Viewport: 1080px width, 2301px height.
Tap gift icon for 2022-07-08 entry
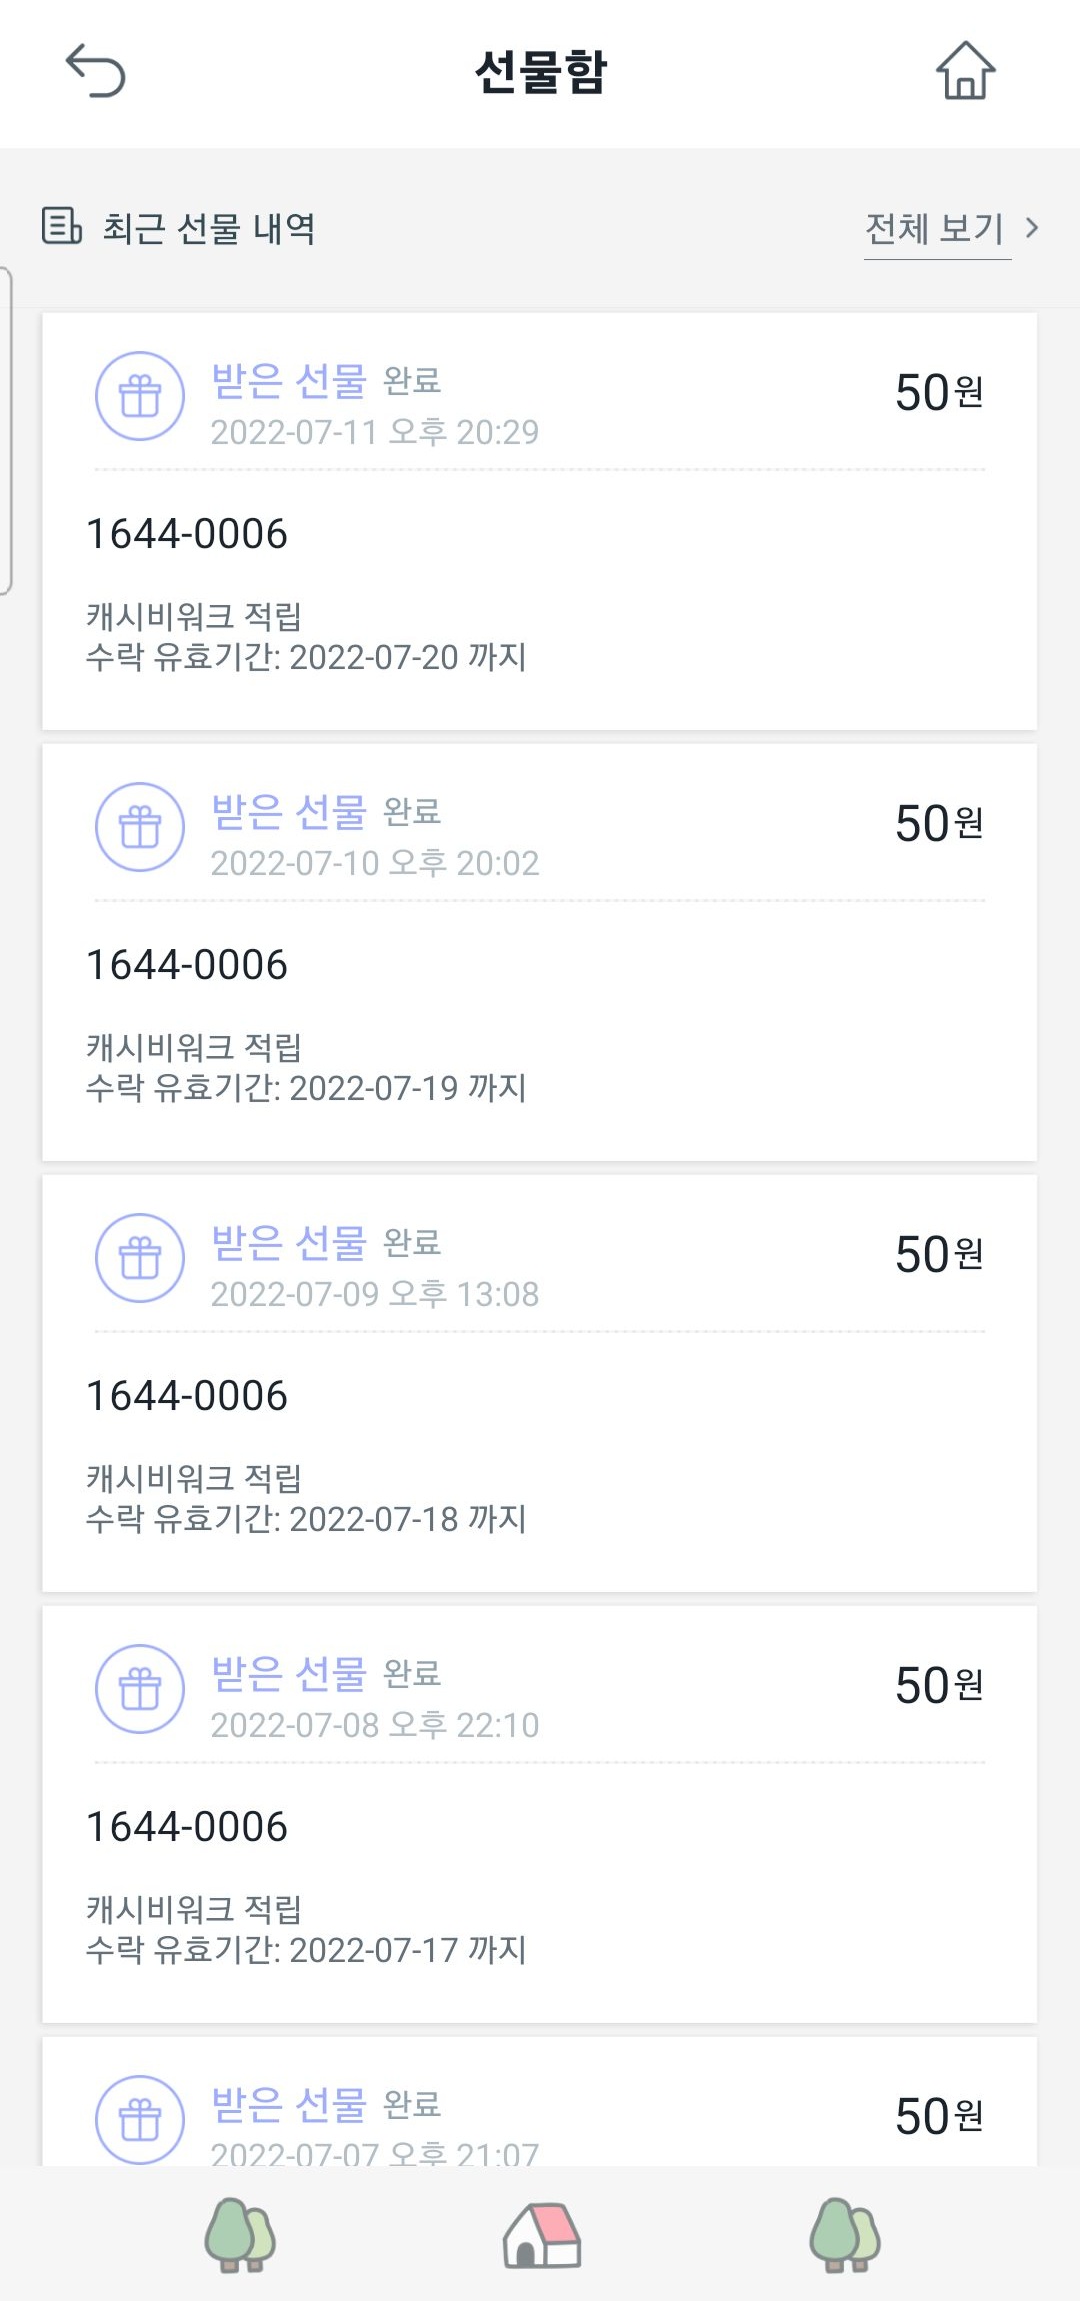pos(140,1690)
